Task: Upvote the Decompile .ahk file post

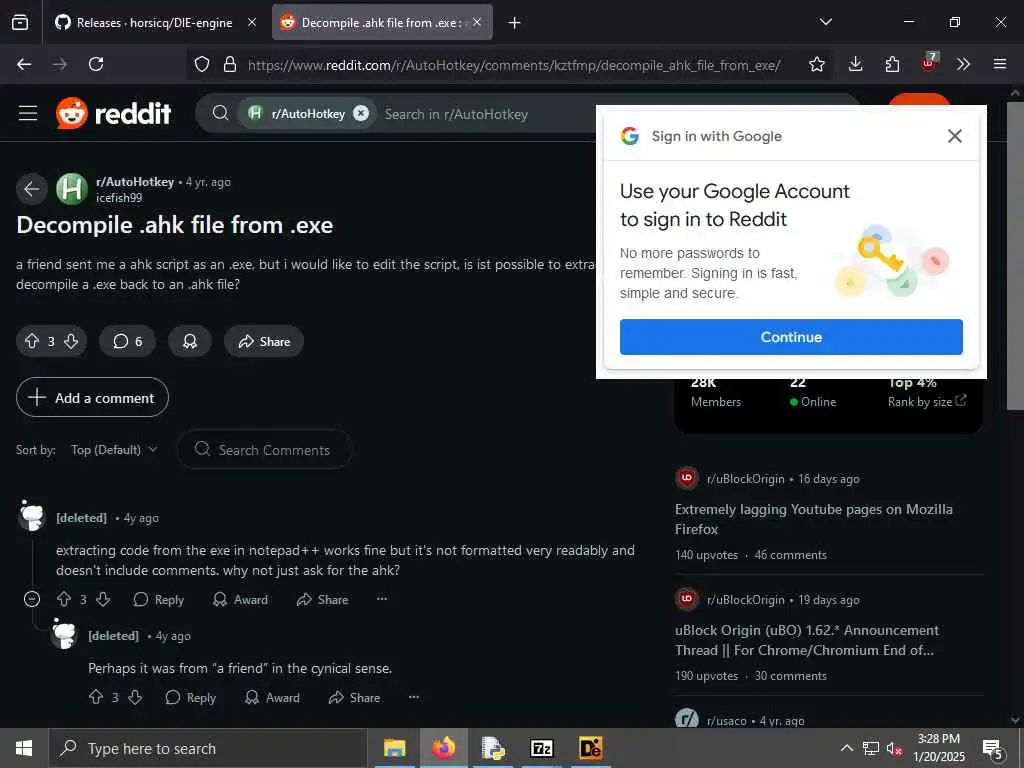Action: coord(32,342)
